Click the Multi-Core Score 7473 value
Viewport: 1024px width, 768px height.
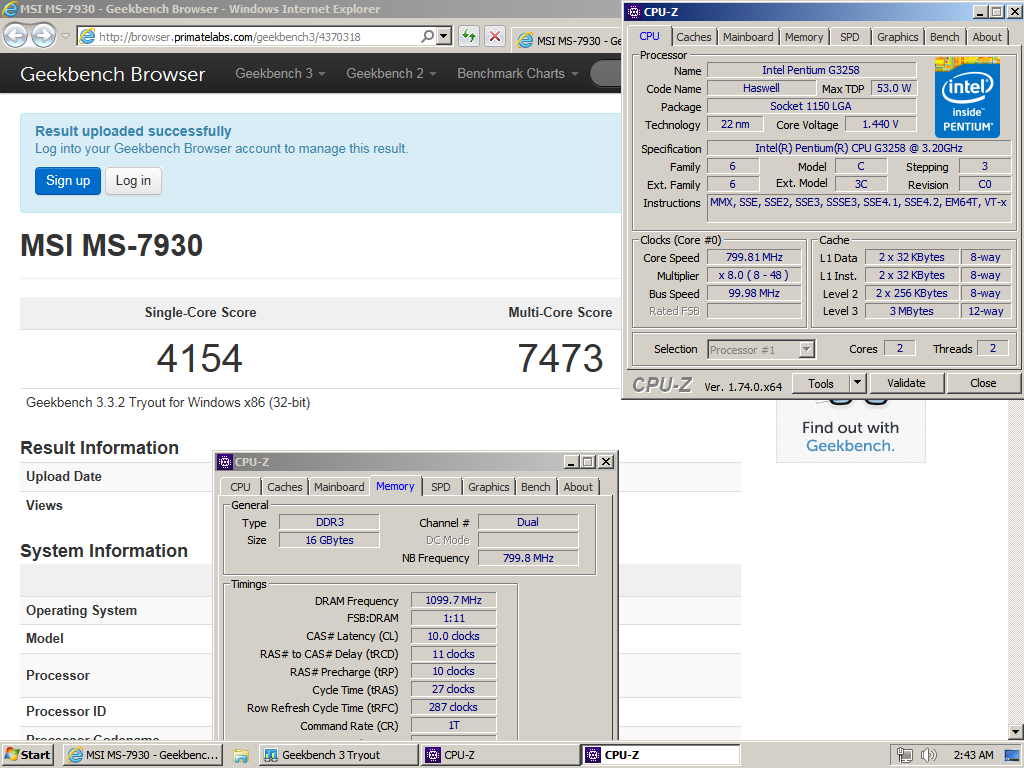pyautogui.click(x=560, y=359)
